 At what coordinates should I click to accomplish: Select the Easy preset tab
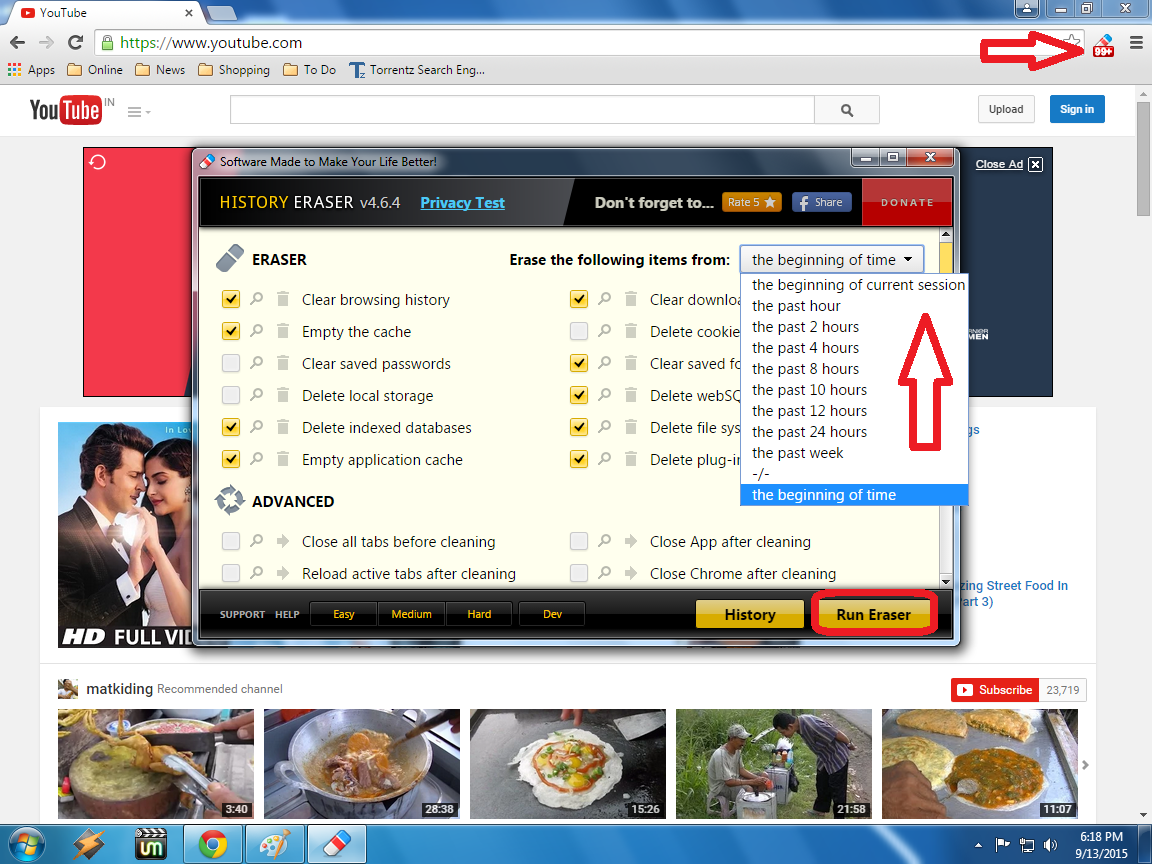pos(344,613)
